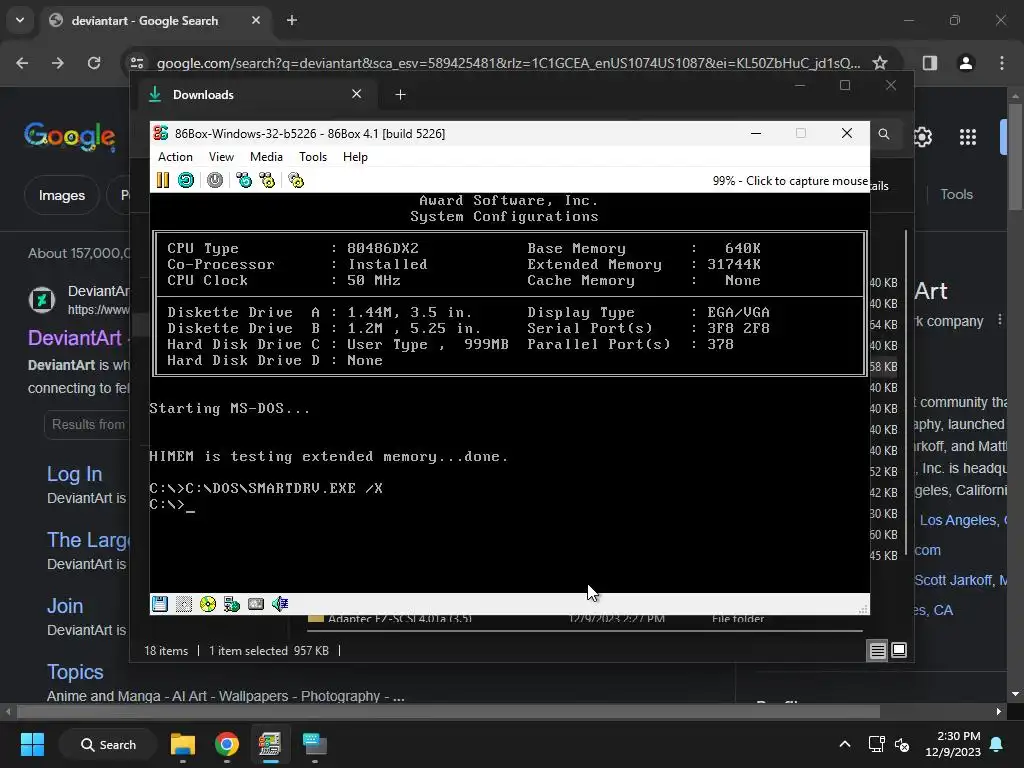The height and width of the screenshot is (768, 1024).
Task: Click the sound speaker status icon in 86Box
Action: coord(280,604)
